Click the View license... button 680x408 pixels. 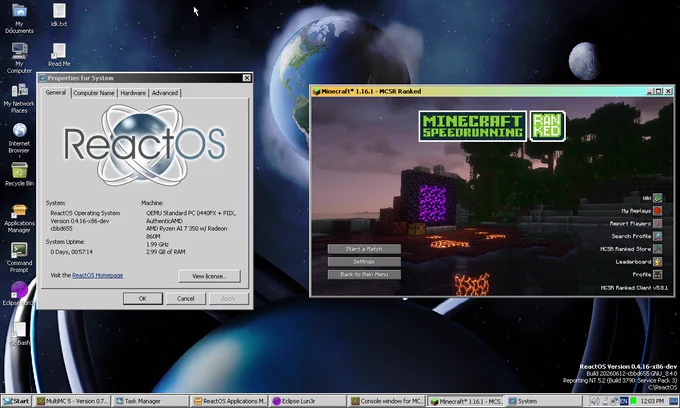(x=209, y=276)
